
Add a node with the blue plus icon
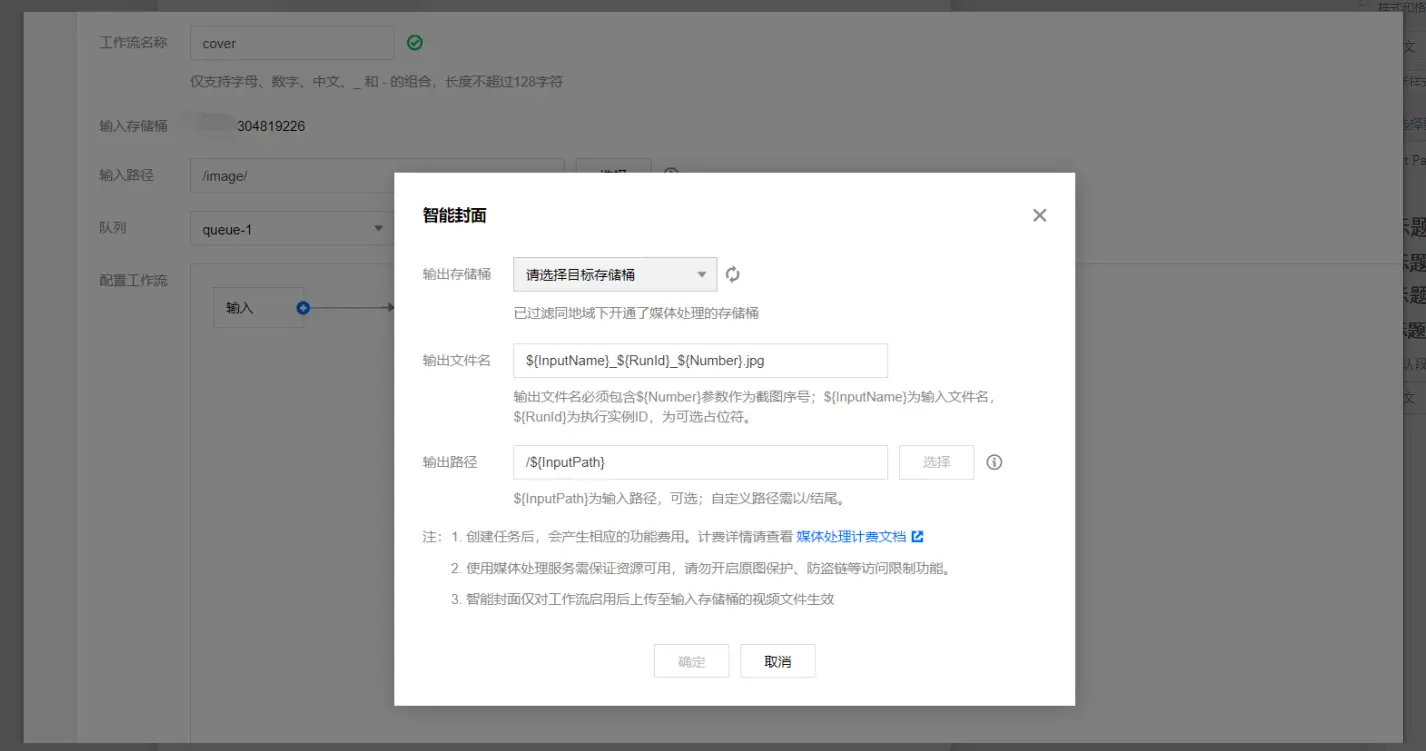click(x=303, y=308)
